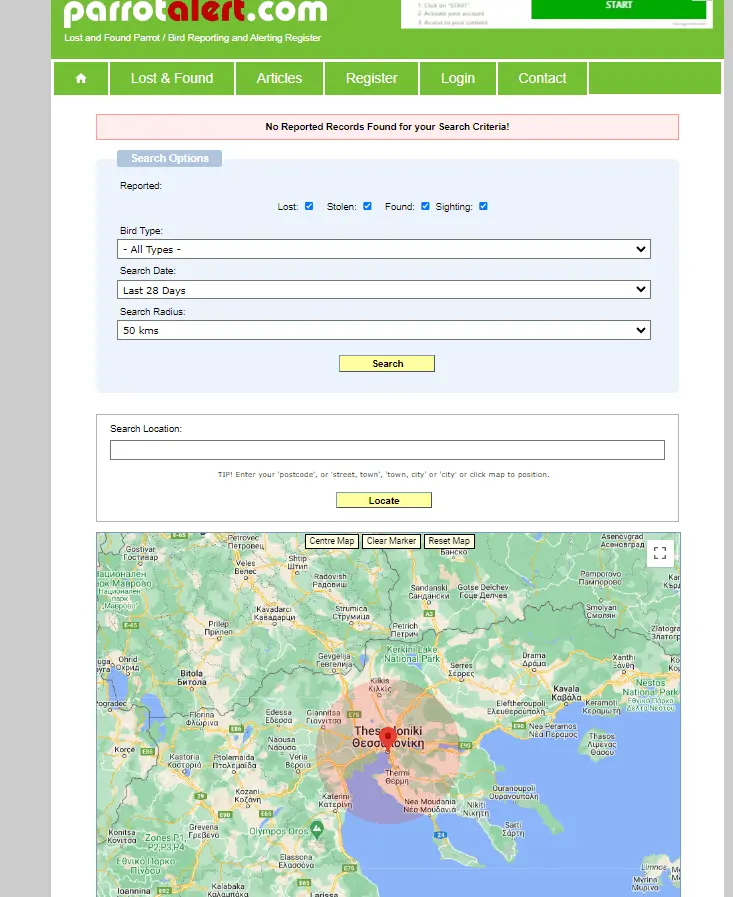733x897 pixels.
Task: Click the green START ad button
Action: pyautogui.click(x=619, y=7)
